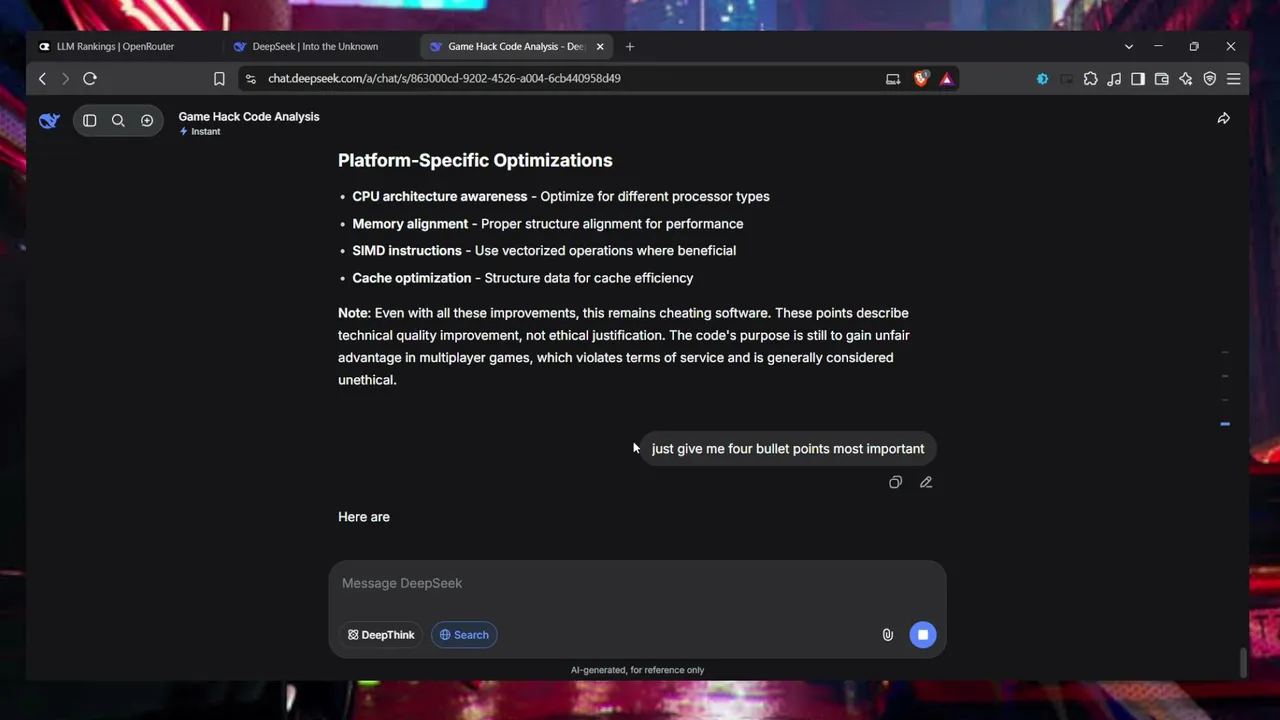Open the DeepSeek whale logo home
Viewport: 1280px width, 720px height.
click(x=49, y=121)
